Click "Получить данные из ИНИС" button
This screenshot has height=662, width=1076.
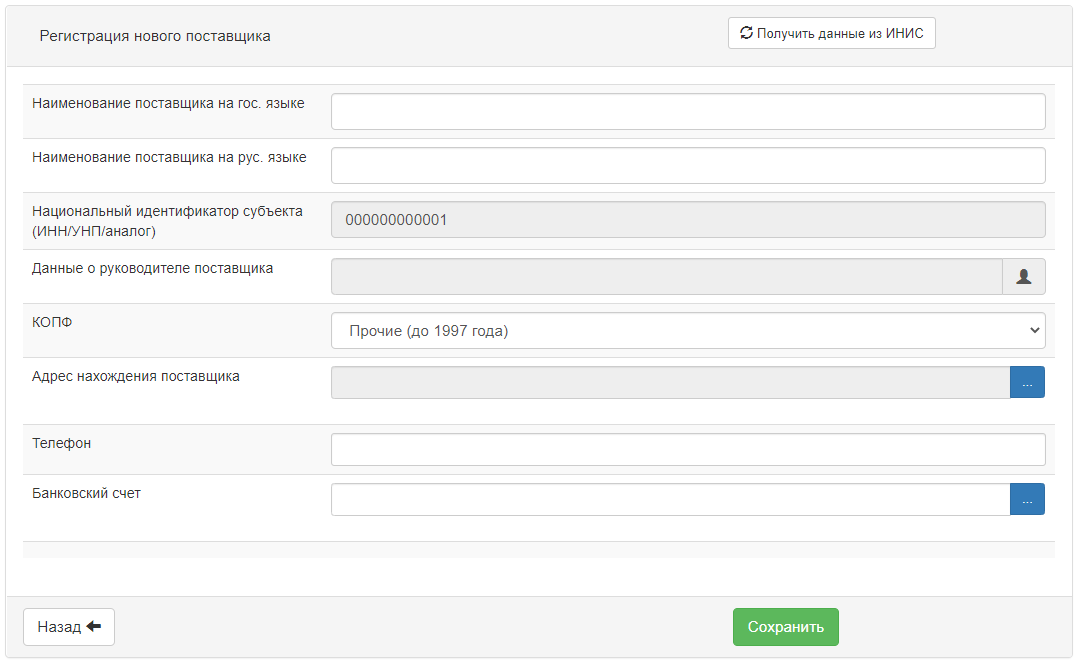tap(832, 33)
